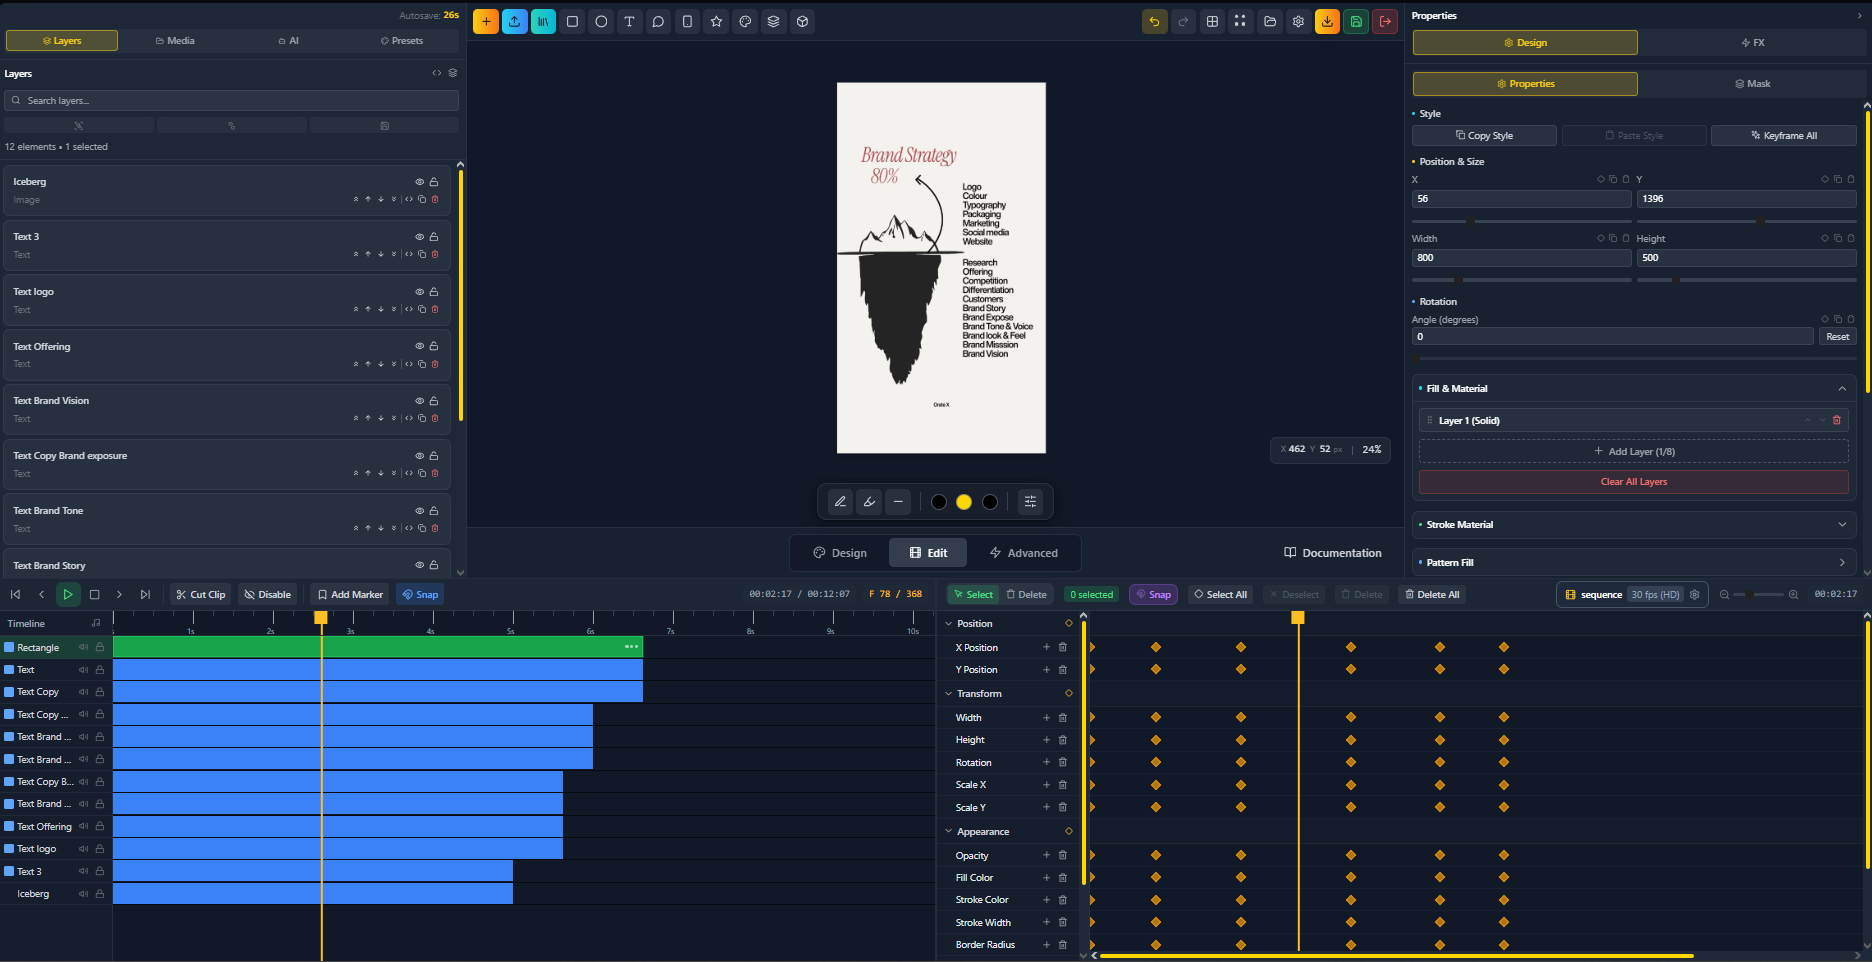The height and width of the screenshot is (962, 1872).
Task: Hide the Iceberg layer with its eye toggle
Action: pos(418,181)
